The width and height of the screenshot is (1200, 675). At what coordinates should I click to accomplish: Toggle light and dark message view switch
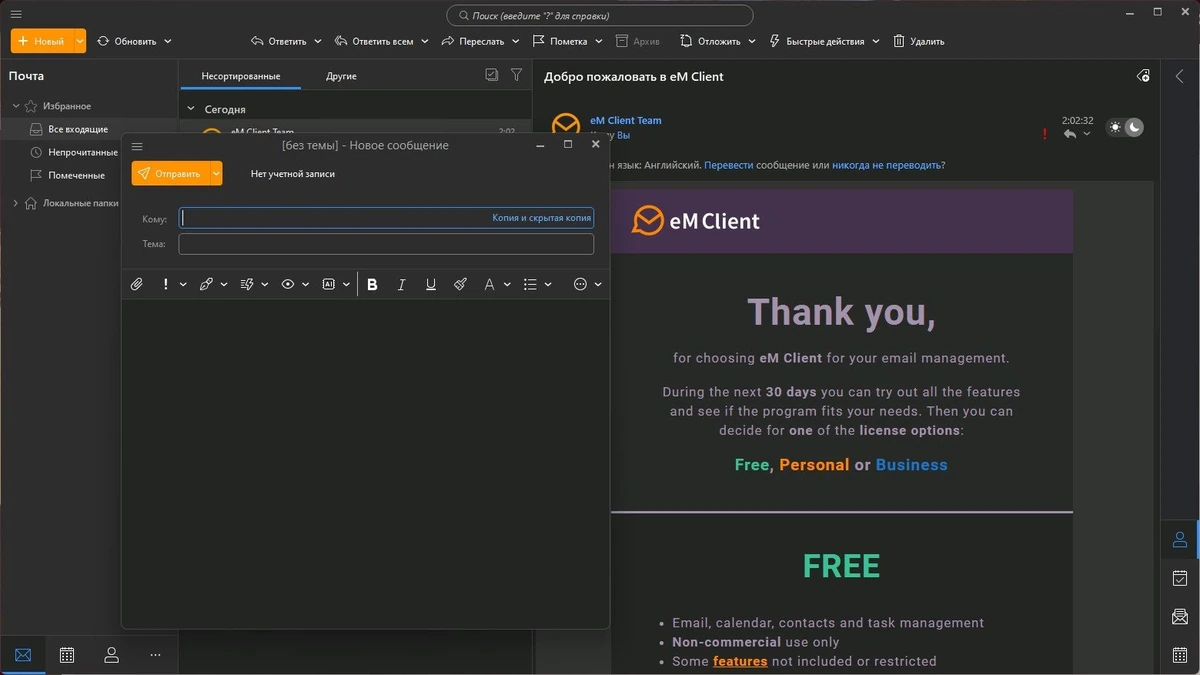tap(1125, 128)
